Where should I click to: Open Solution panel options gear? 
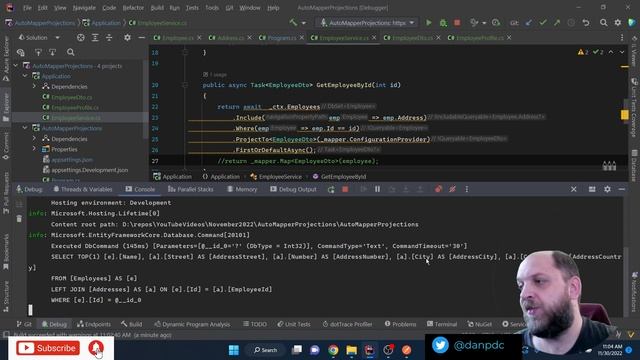127,38
